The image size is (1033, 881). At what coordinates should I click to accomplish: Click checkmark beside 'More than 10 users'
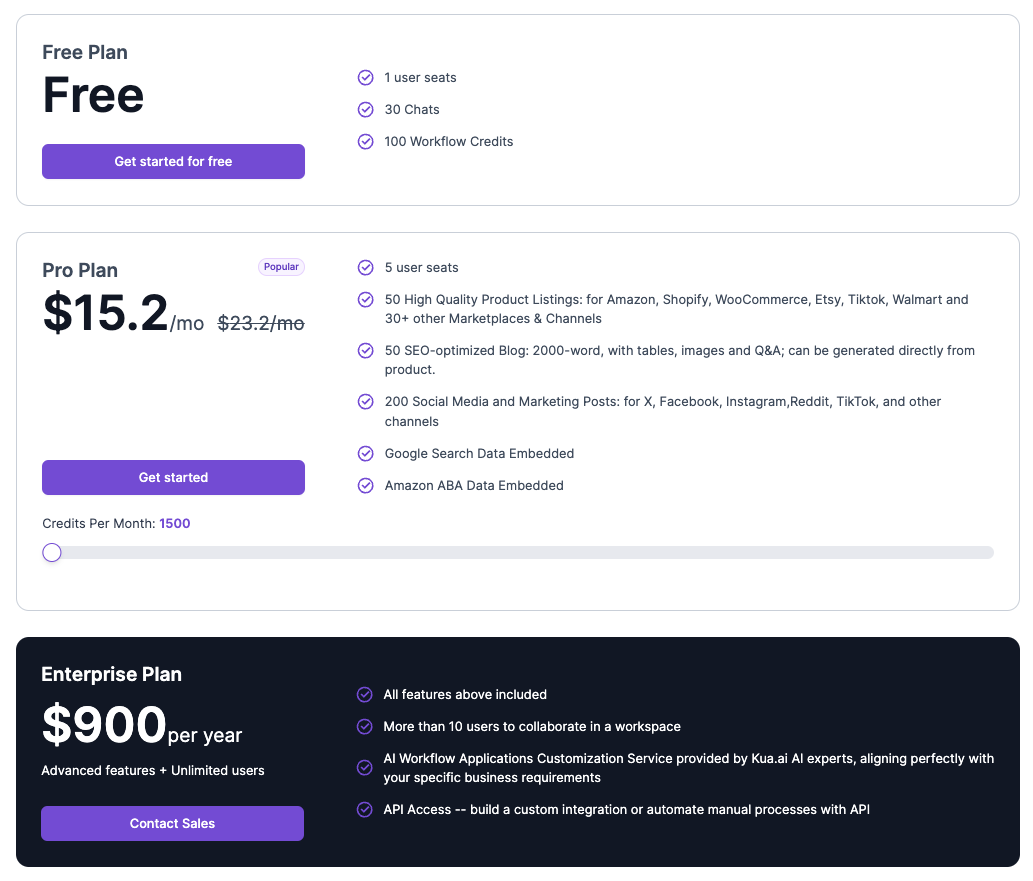(x=365, y=727)
